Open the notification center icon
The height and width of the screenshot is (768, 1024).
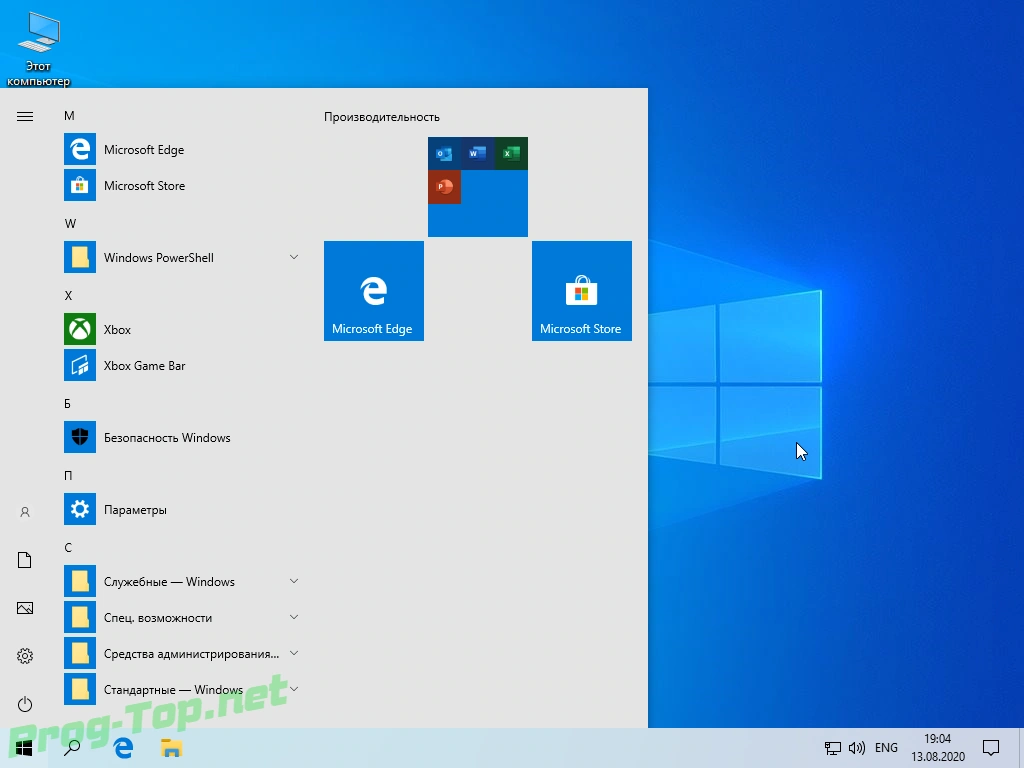[991, 748]
